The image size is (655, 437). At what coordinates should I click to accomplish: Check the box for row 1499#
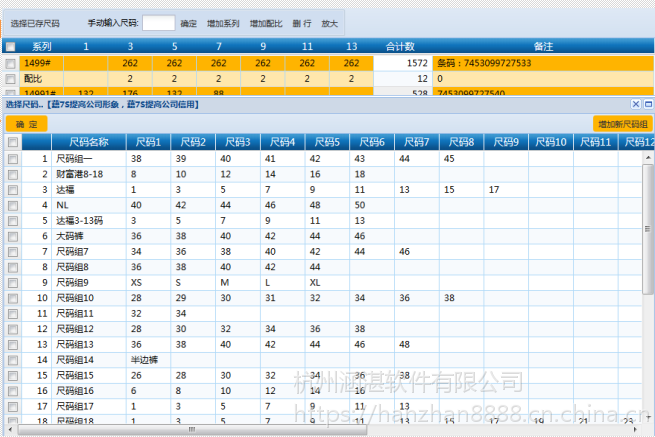10,64
